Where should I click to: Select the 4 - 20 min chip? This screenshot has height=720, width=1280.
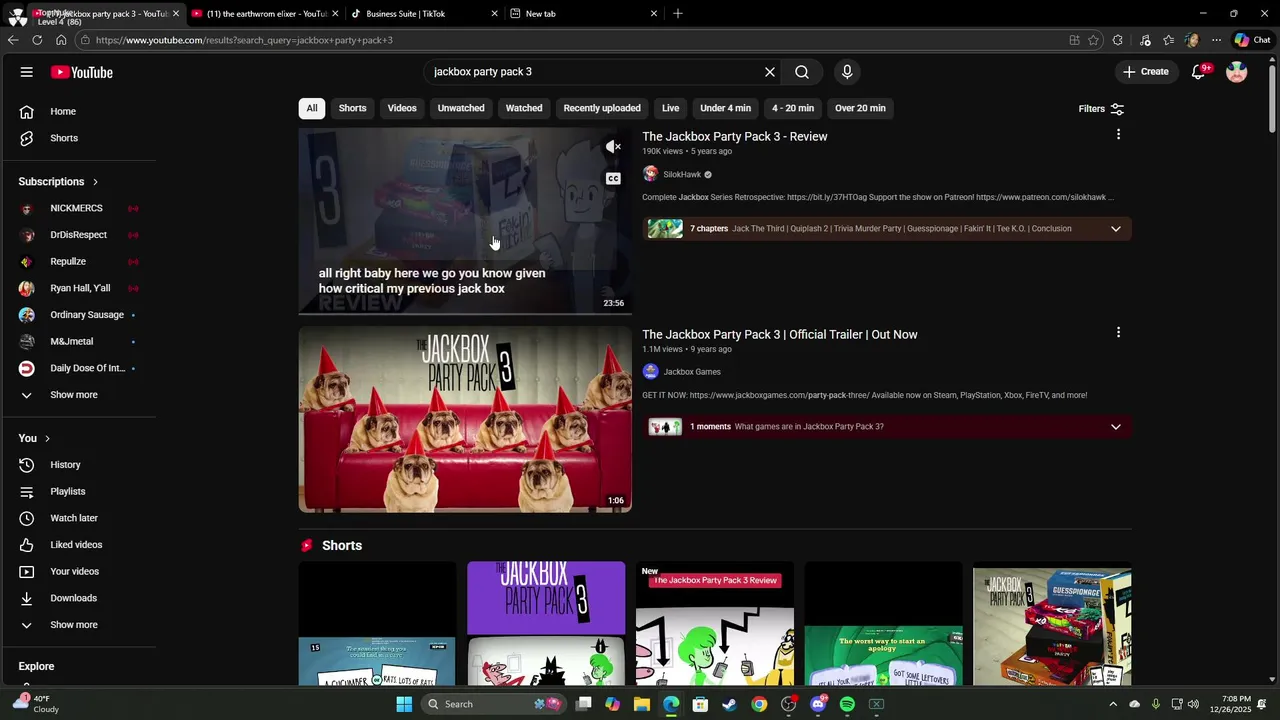pos(793,108)
